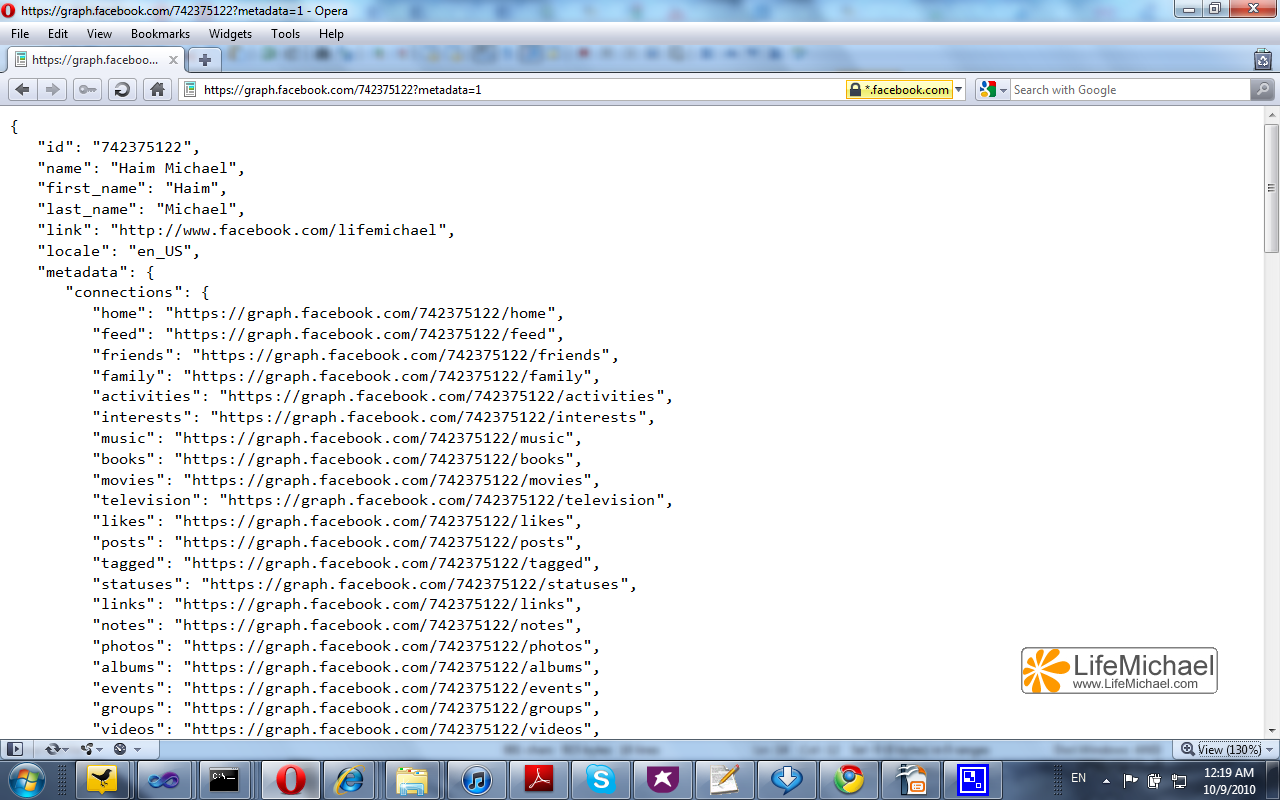Click the page icon in the address bar

(x=190, y=90)
